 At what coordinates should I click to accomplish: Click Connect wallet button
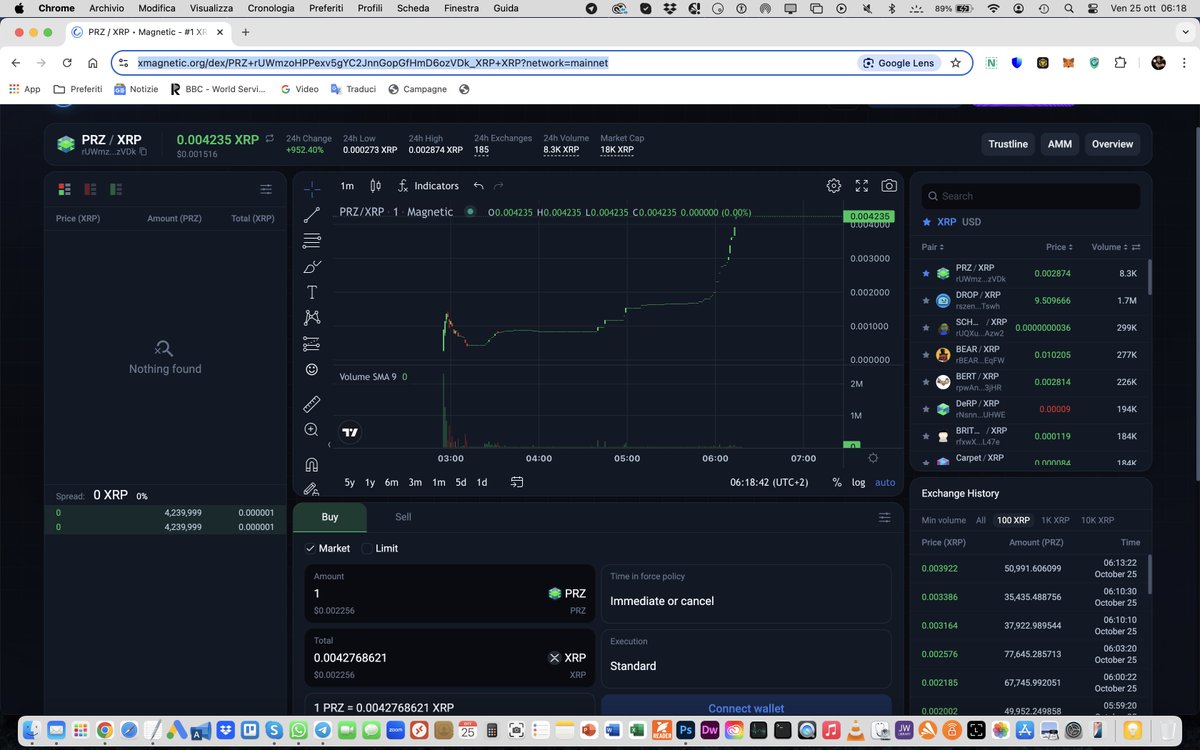tap(746, 707)
